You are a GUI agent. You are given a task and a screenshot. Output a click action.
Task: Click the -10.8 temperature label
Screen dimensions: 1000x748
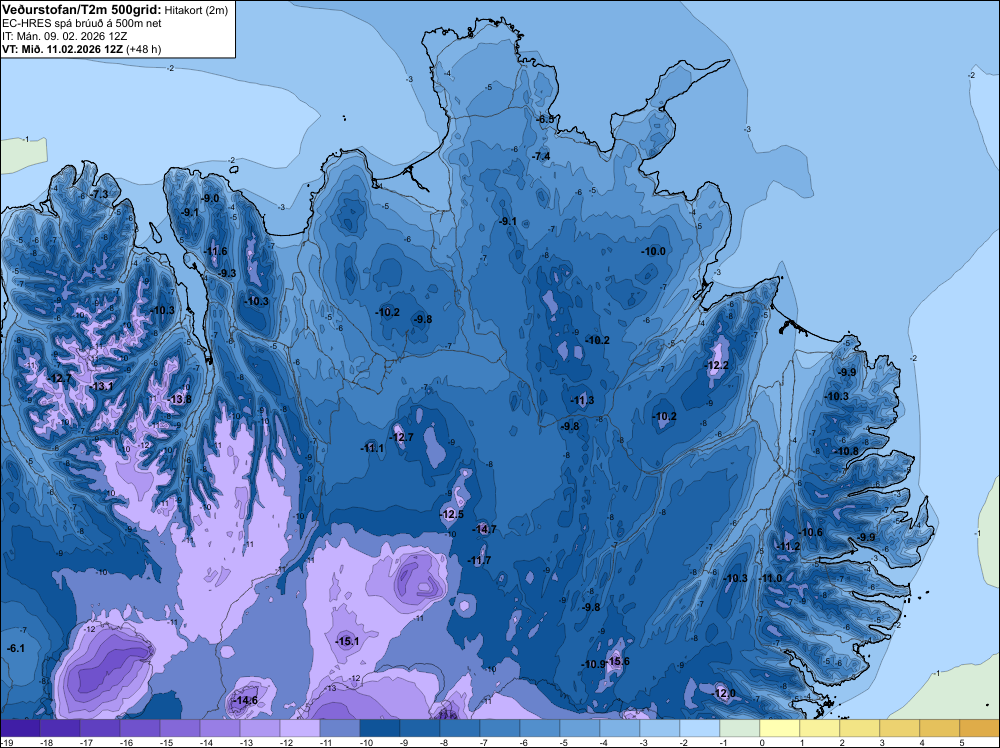847,451
